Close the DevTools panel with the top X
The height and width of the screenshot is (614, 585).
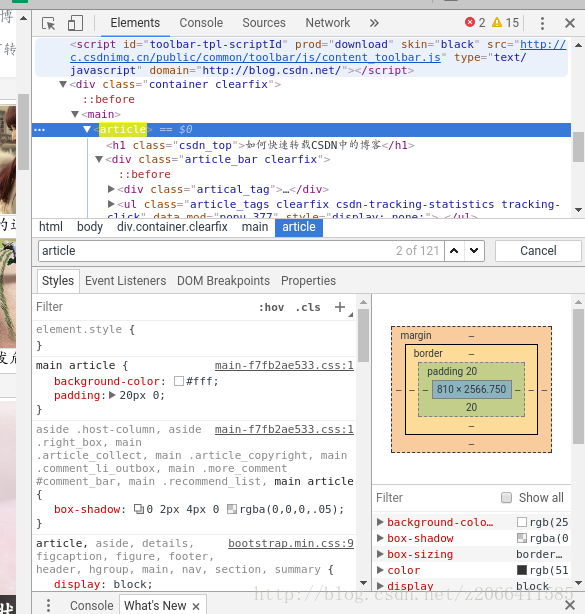point(570,23)
